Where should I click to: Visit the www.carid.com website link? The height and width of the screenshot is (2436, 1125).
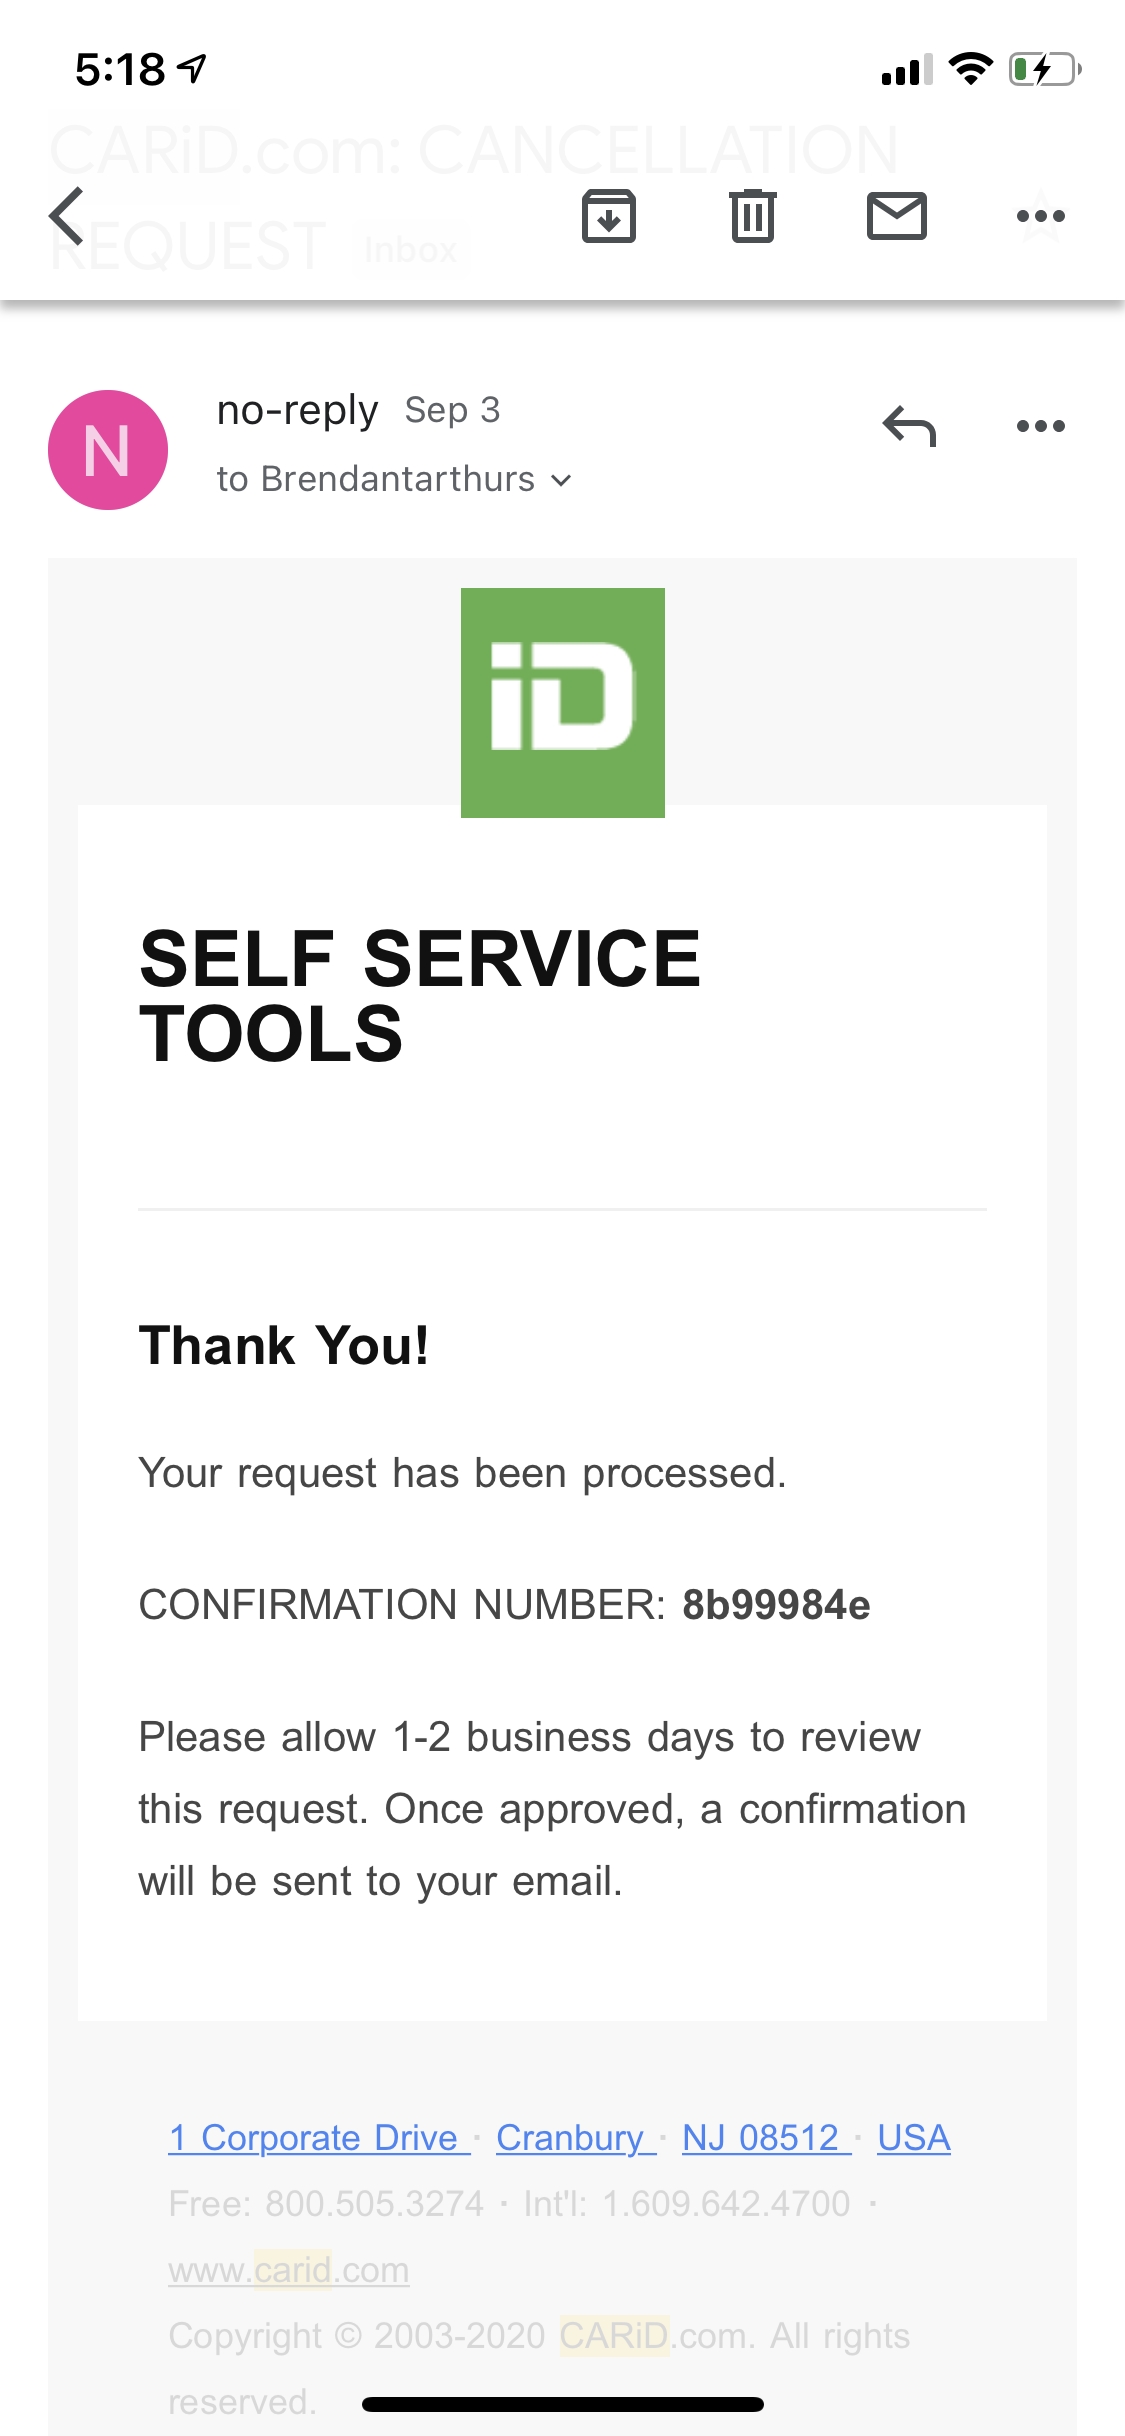pos(288,2270)
